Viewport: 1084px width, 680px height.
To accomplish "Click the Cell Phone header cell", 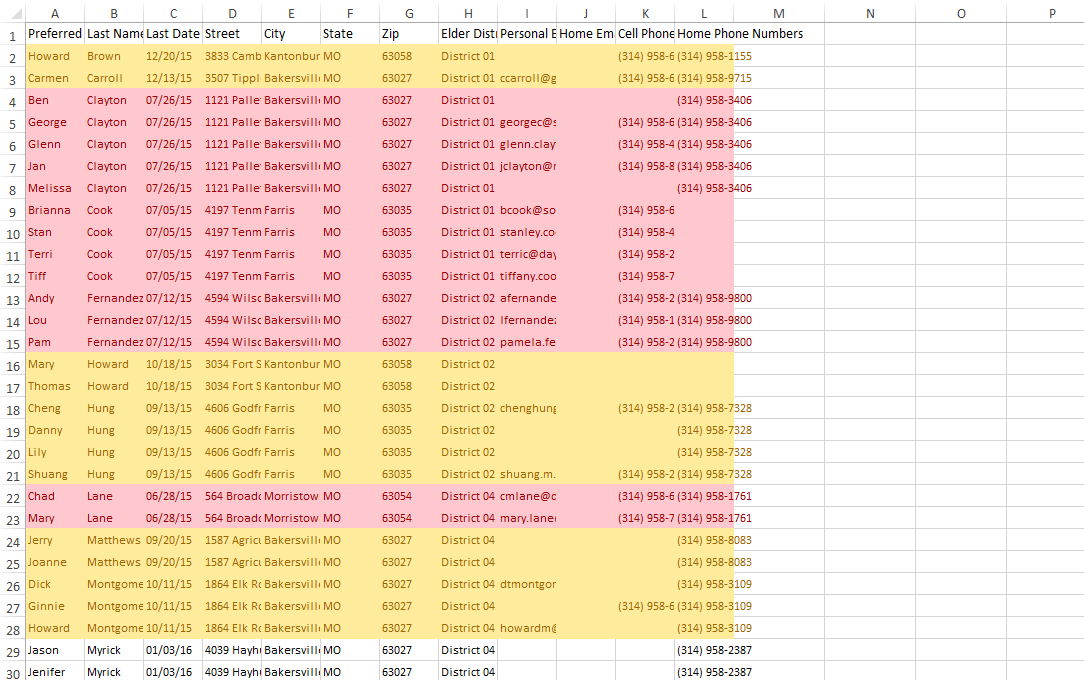I will [x=645, y=33].
